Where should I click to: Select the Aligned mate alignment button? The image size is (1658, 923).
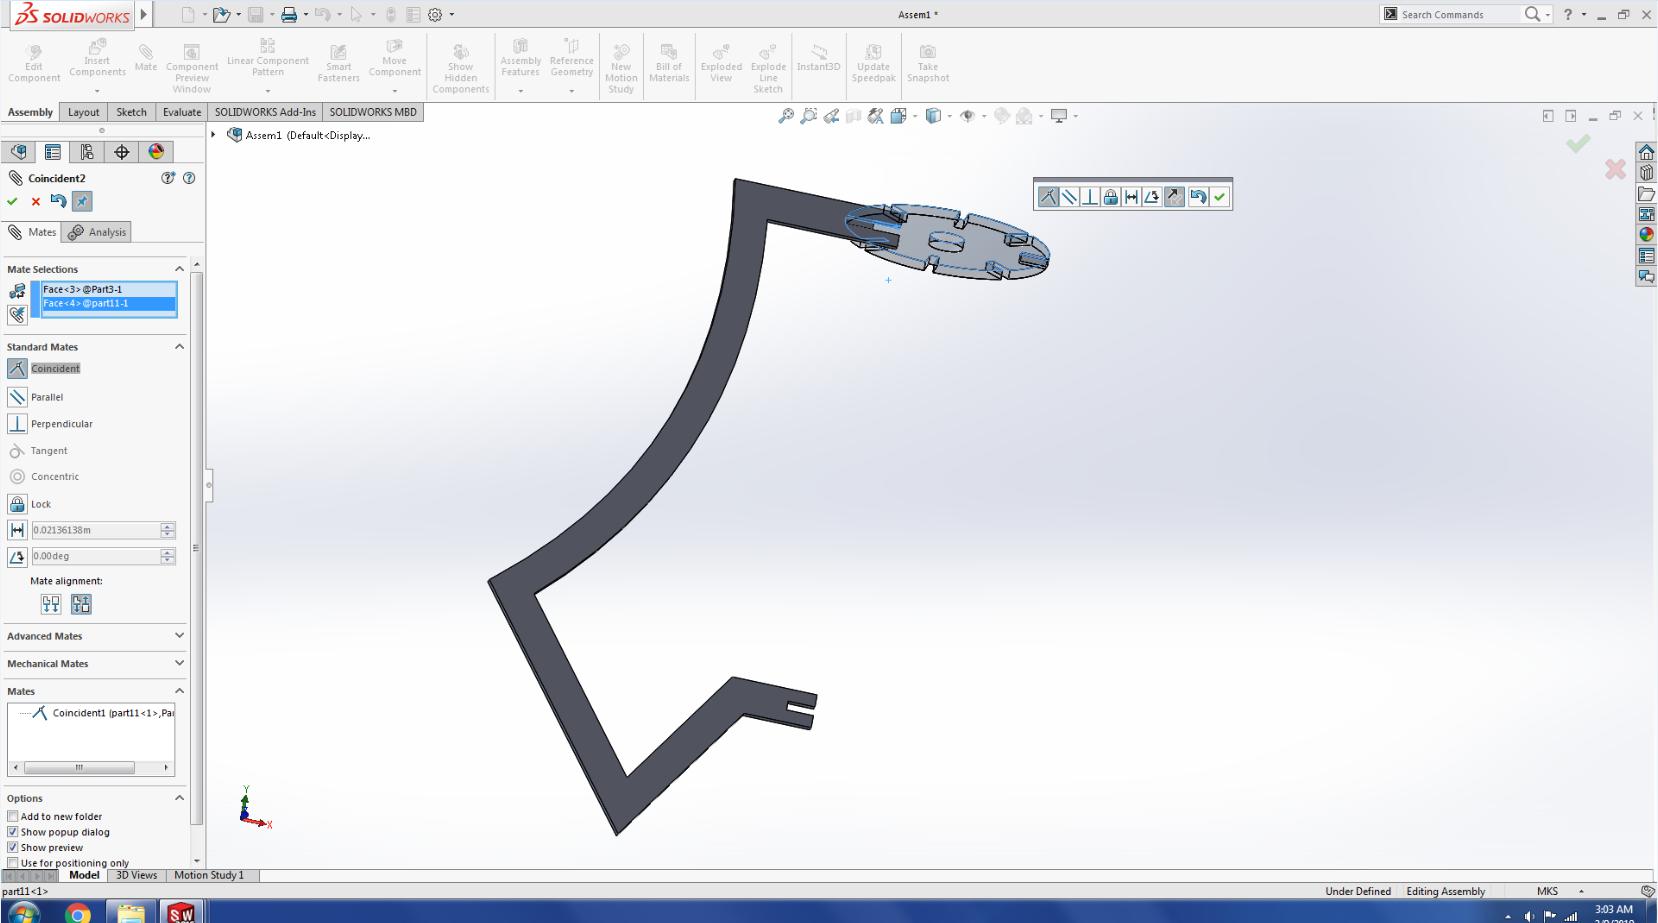pos(51,604)
